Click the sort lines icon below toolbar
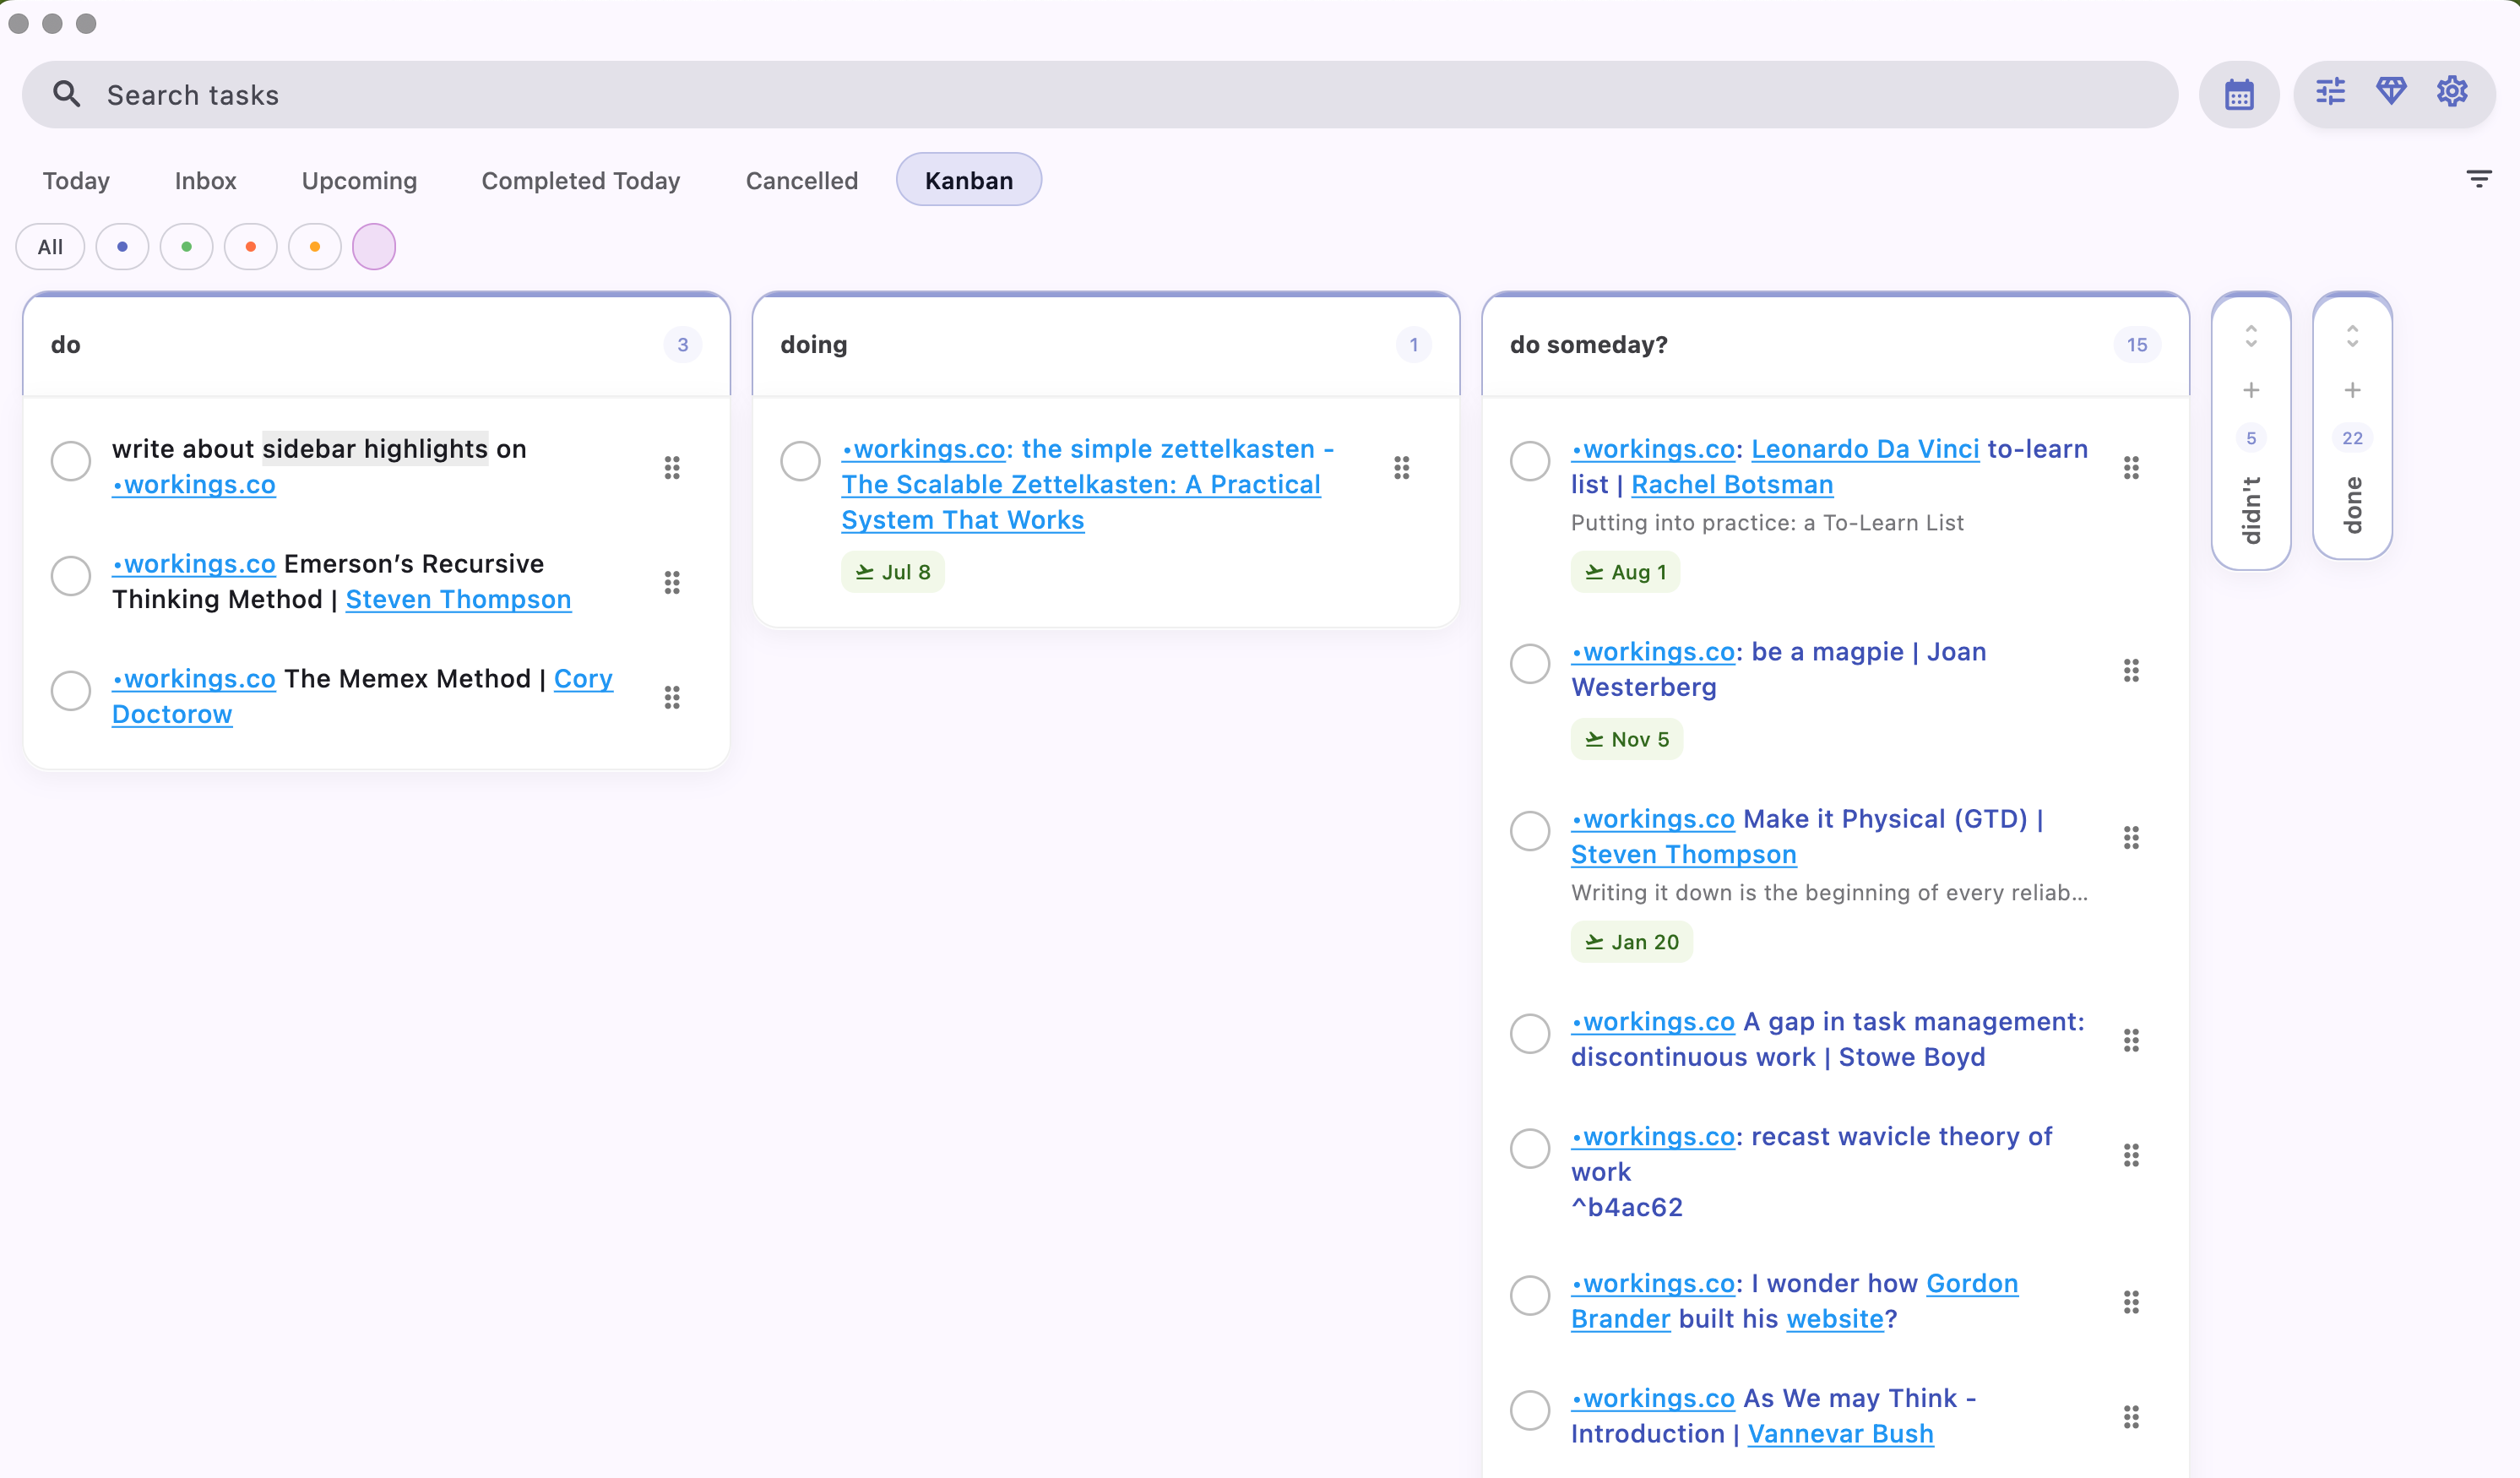This screenshot has width=2520, height=1478. point(2478,180)
